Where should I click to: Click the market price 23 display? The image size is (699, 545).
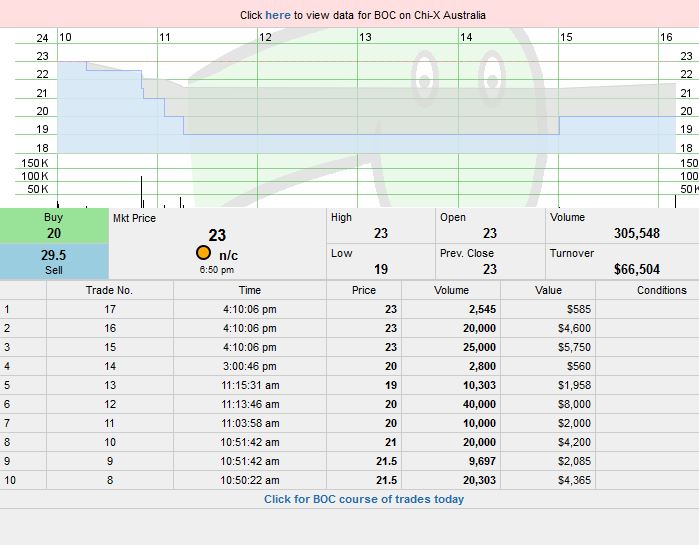coord(217,236)
